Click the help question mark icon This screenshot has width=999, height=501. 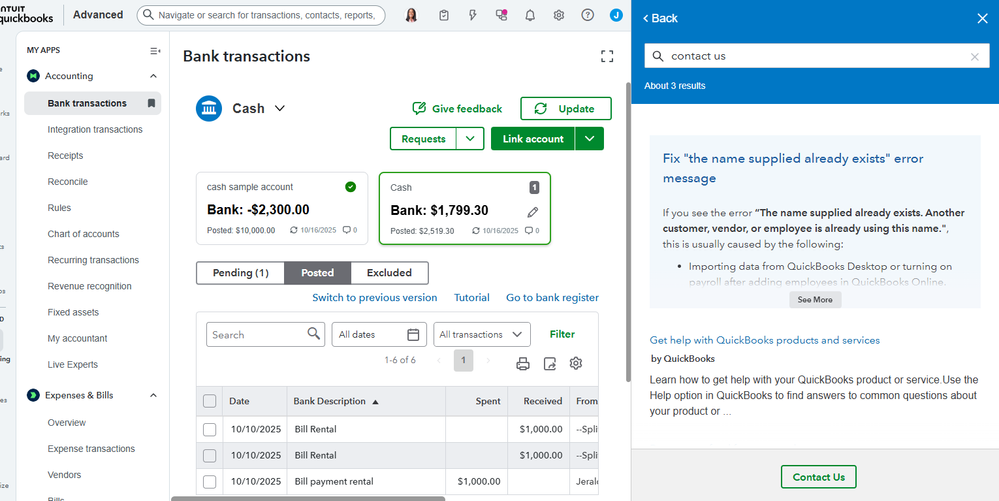[587, 15]
